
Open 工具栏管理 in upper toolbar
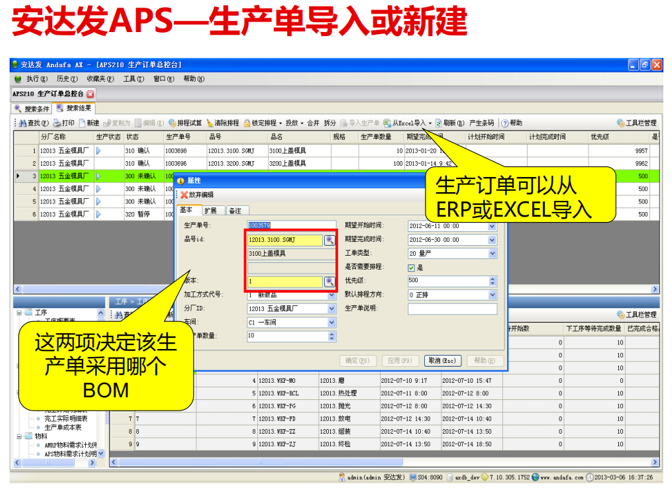point(637,123)
